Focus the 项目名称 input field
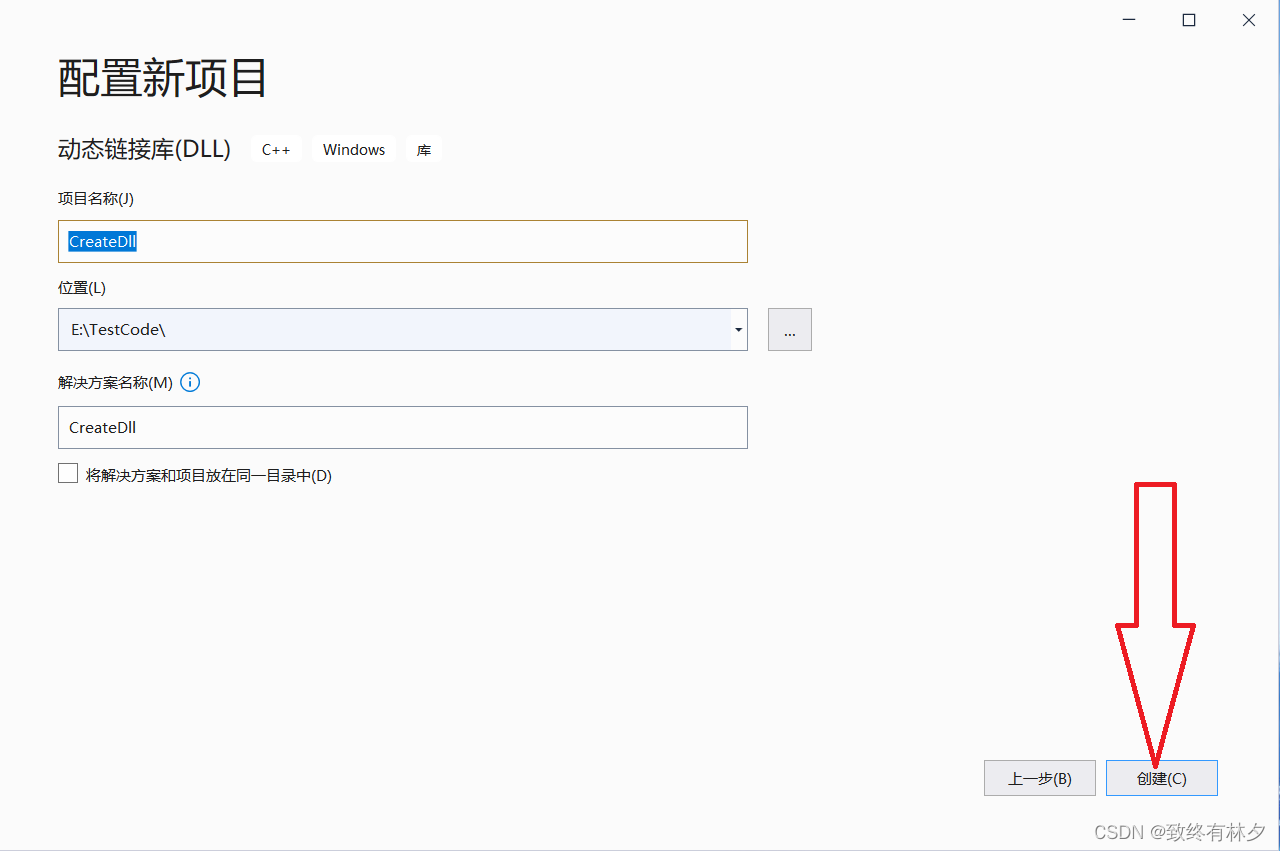1280x851 pixels. (403, 242)
